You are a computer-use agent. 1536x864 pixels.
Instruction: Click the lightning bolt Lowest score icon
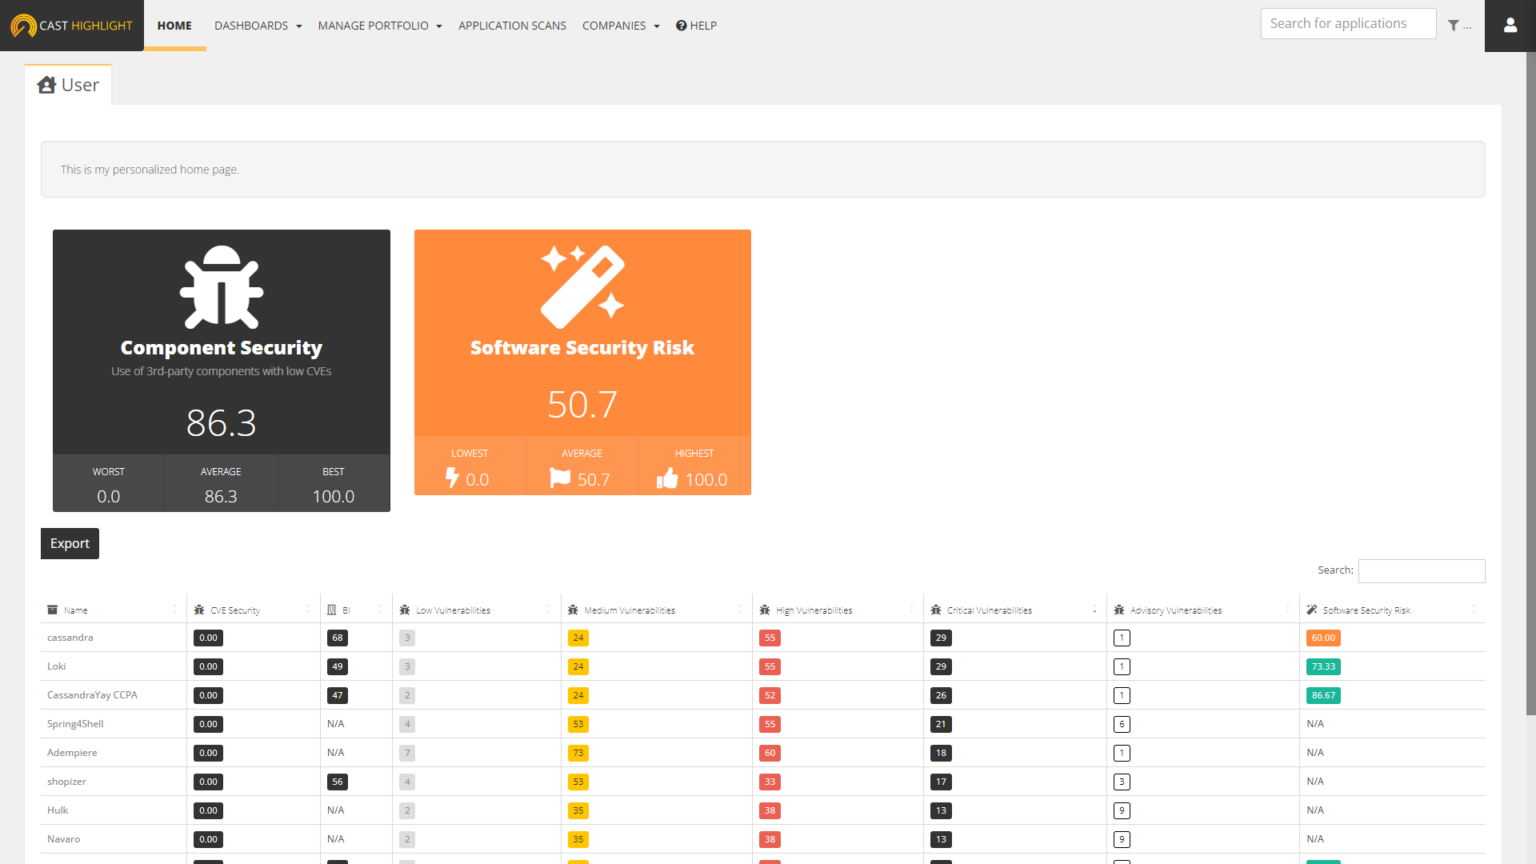point(452,479)
